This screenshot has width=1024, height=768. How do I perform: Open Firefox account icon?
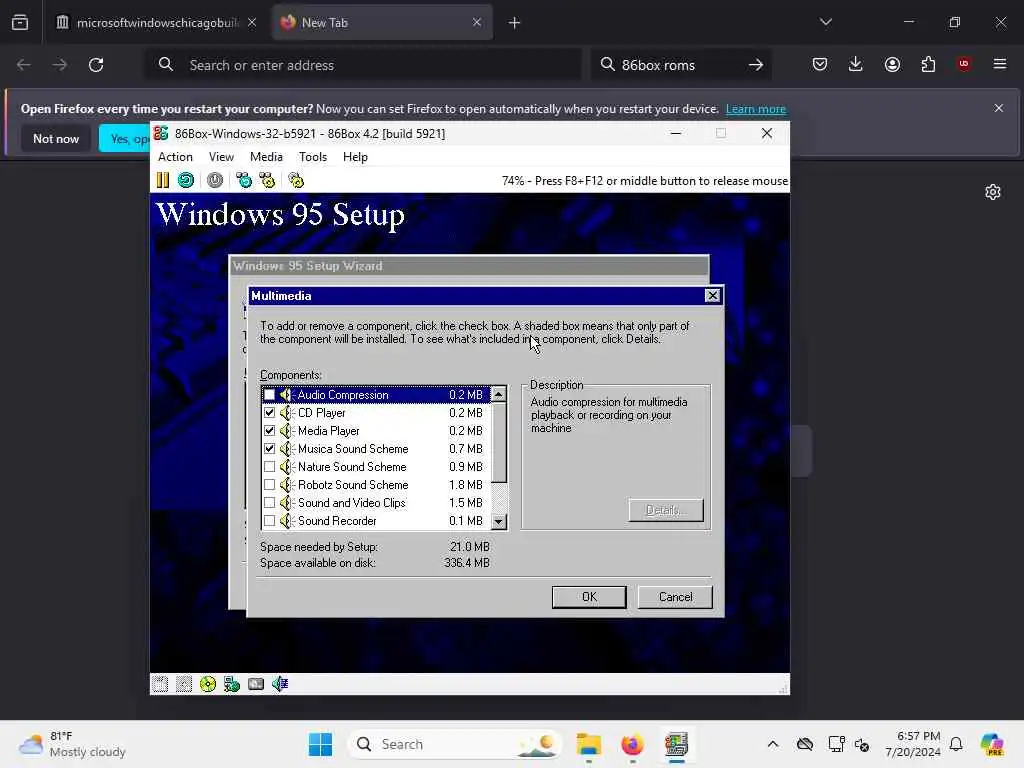(892, 64)
